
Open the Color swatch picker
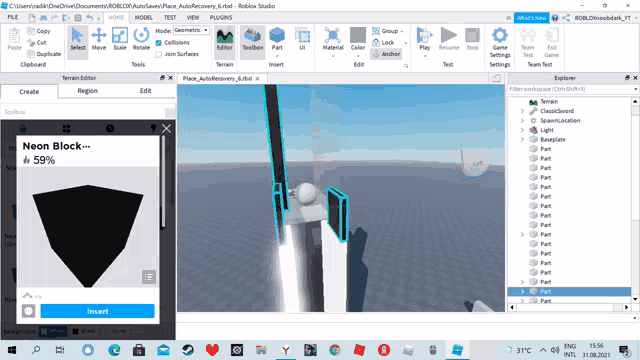[358, 39]
